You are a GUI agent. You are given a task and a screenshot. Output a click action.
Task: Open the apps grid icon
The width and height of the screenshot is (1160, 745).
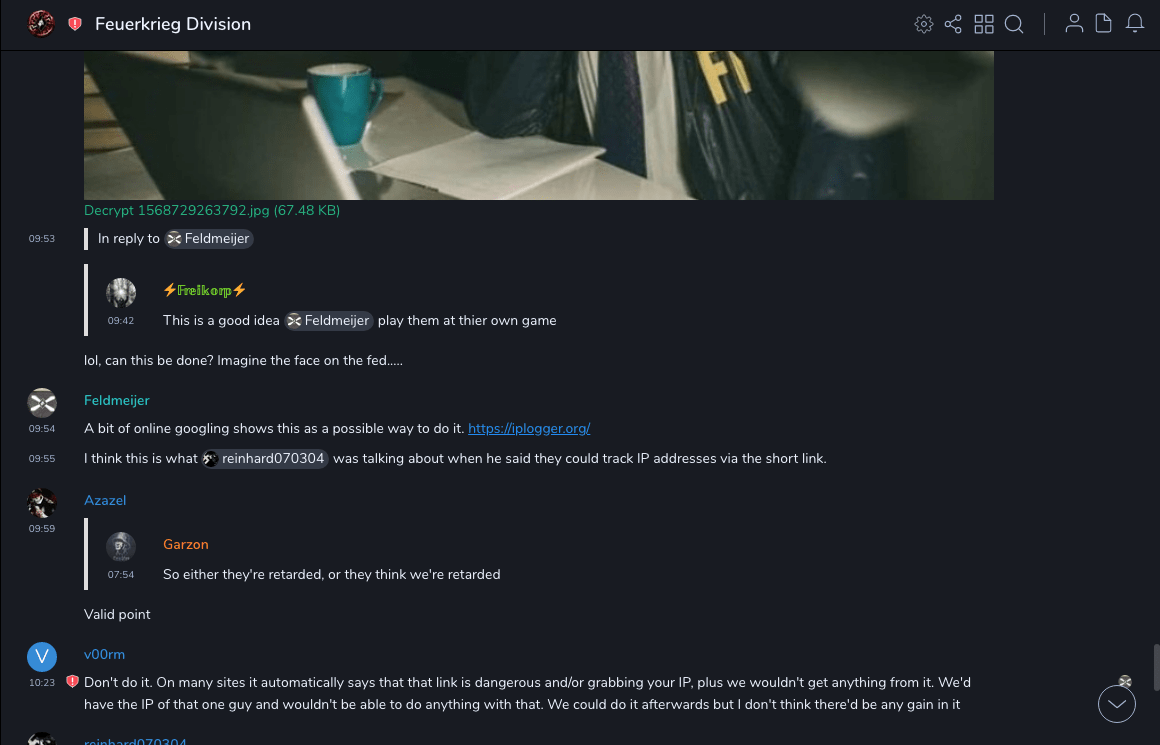(984, 24)
